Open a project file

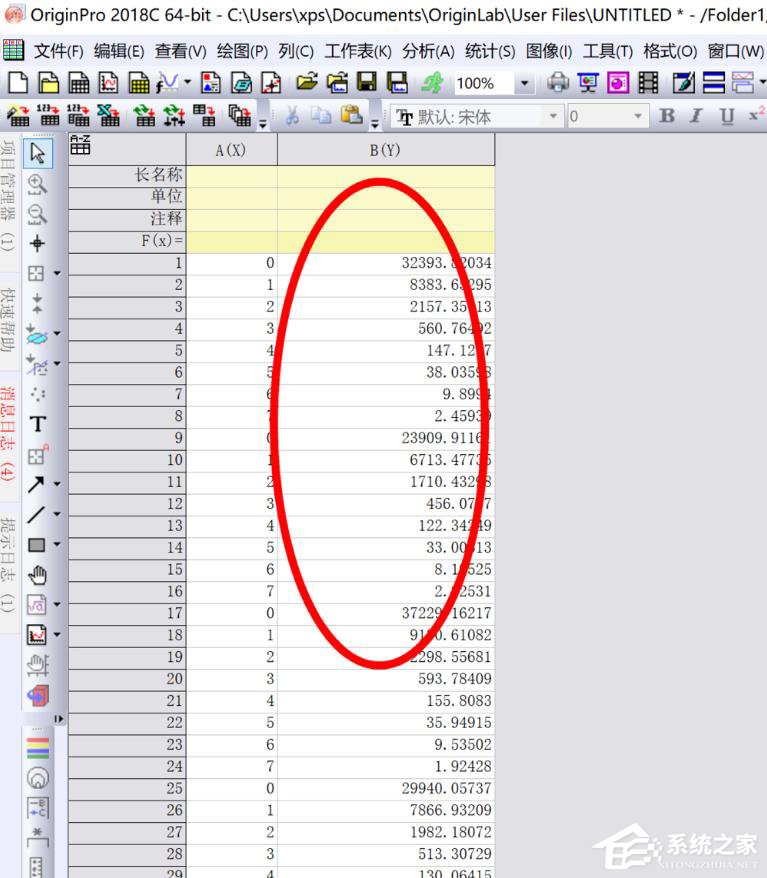(x=307, y=83)
